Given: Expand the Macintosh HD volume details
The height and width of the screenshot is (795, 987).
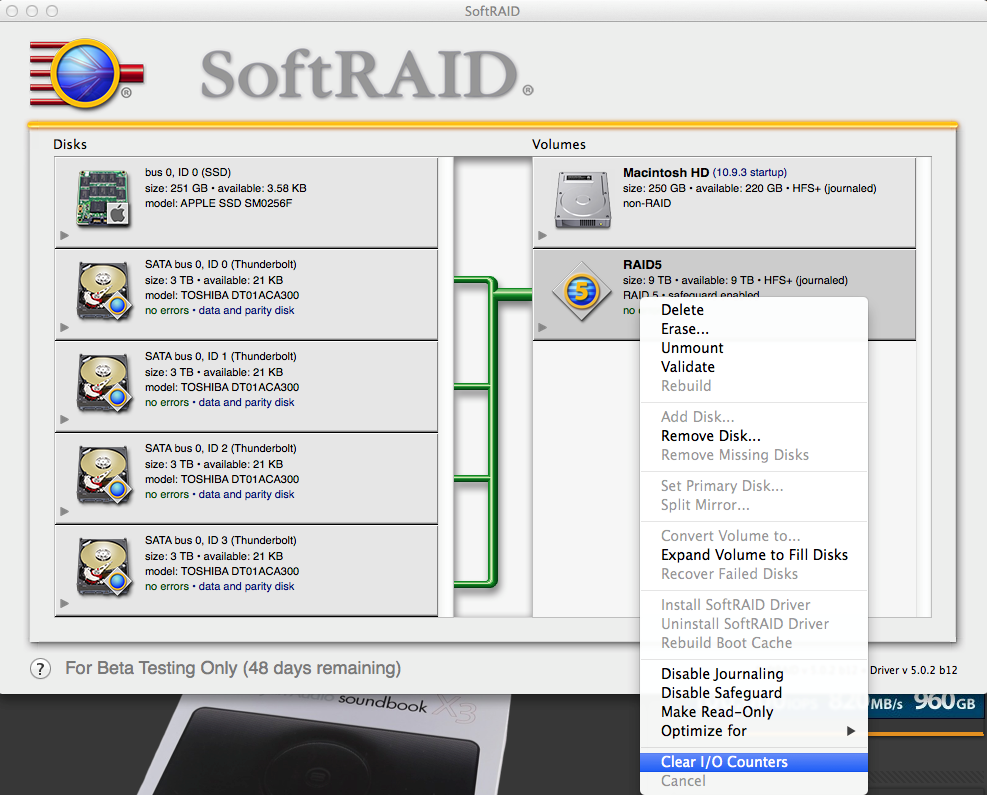Looking at the screenshot, I should (x=542, y=236).
